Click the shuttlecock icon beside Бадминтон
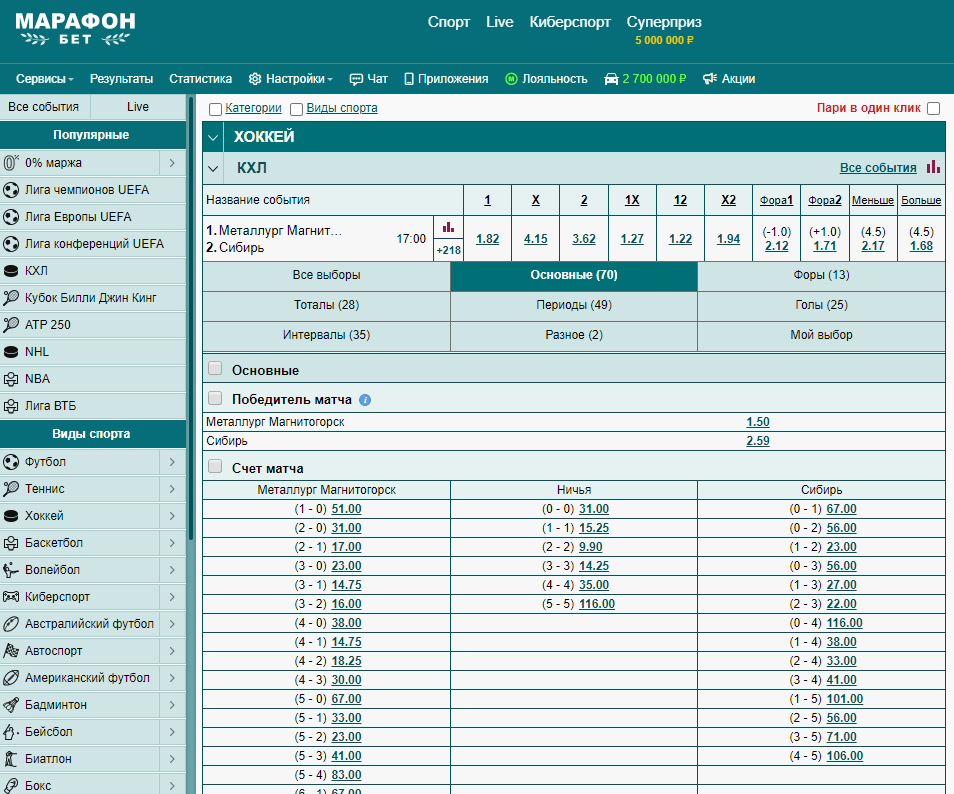This screenshot has width=954, height=794. (x=11, y=705)
